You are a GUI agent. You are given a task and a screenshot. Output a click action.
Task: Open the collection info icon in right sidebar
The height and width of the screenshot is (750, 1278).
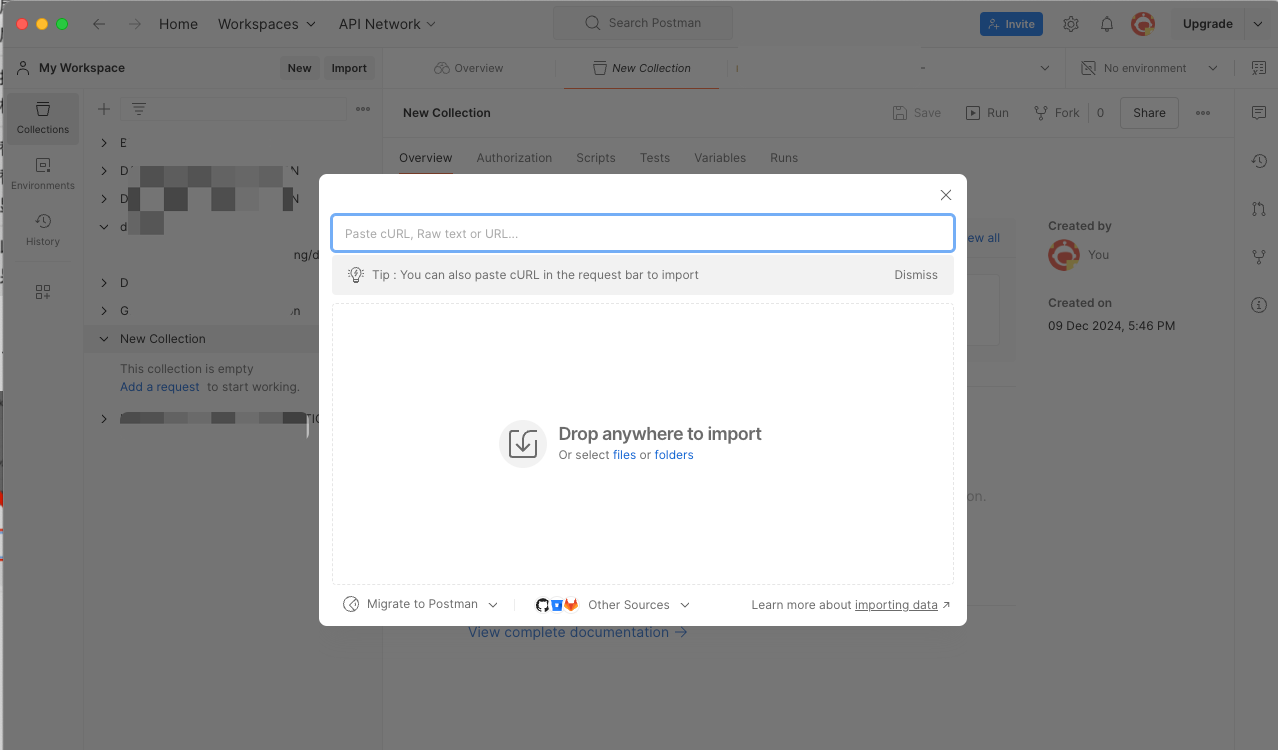point(1259,305)
